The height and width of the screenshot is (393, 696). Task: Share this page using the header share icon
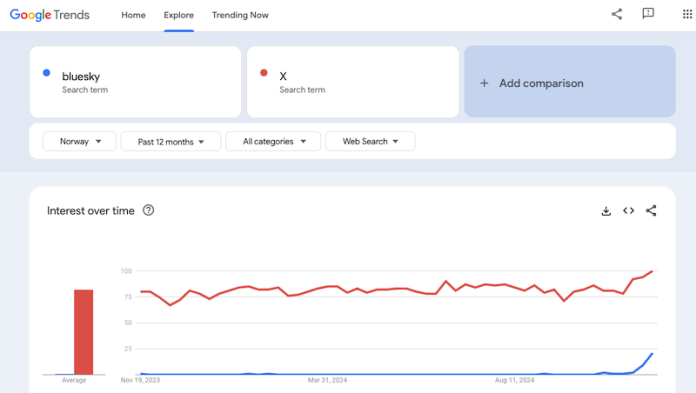(617, 14)
